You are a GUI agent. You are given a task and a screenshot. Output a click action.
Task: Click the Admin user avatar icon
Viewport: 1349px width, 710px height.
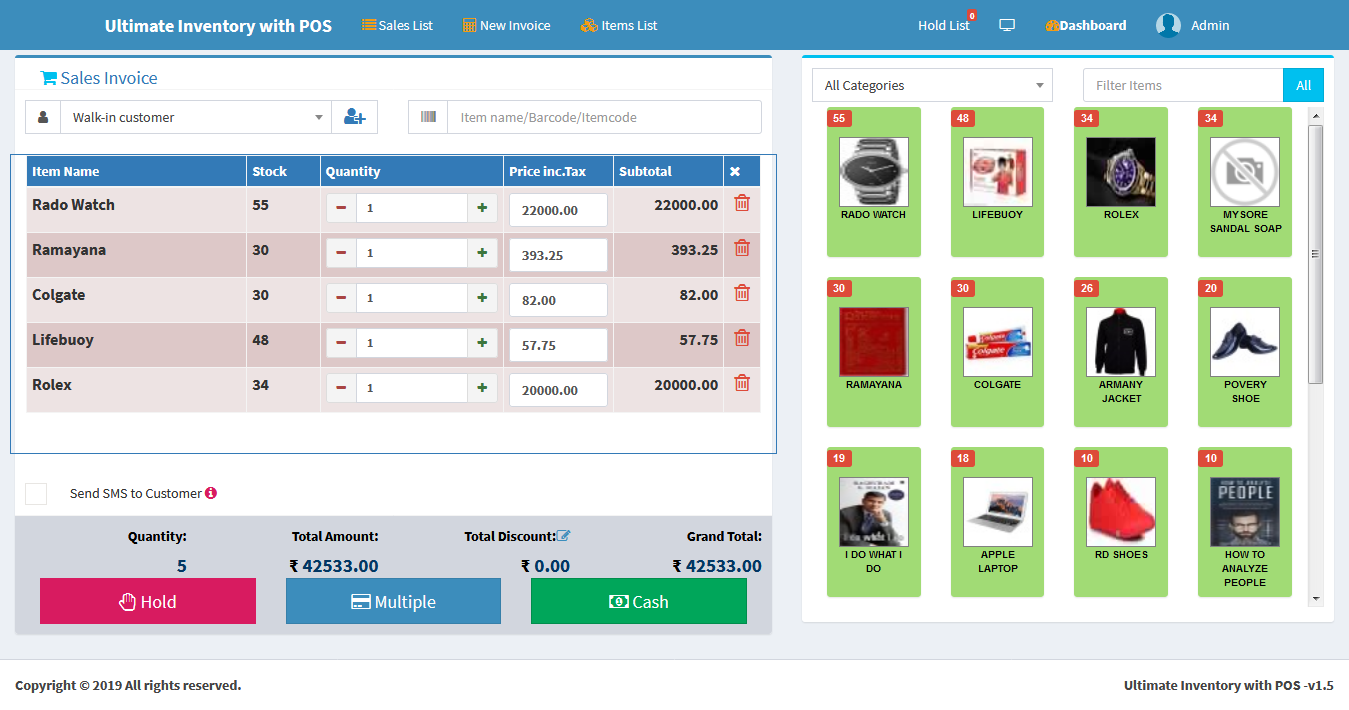coord(1168,25)
